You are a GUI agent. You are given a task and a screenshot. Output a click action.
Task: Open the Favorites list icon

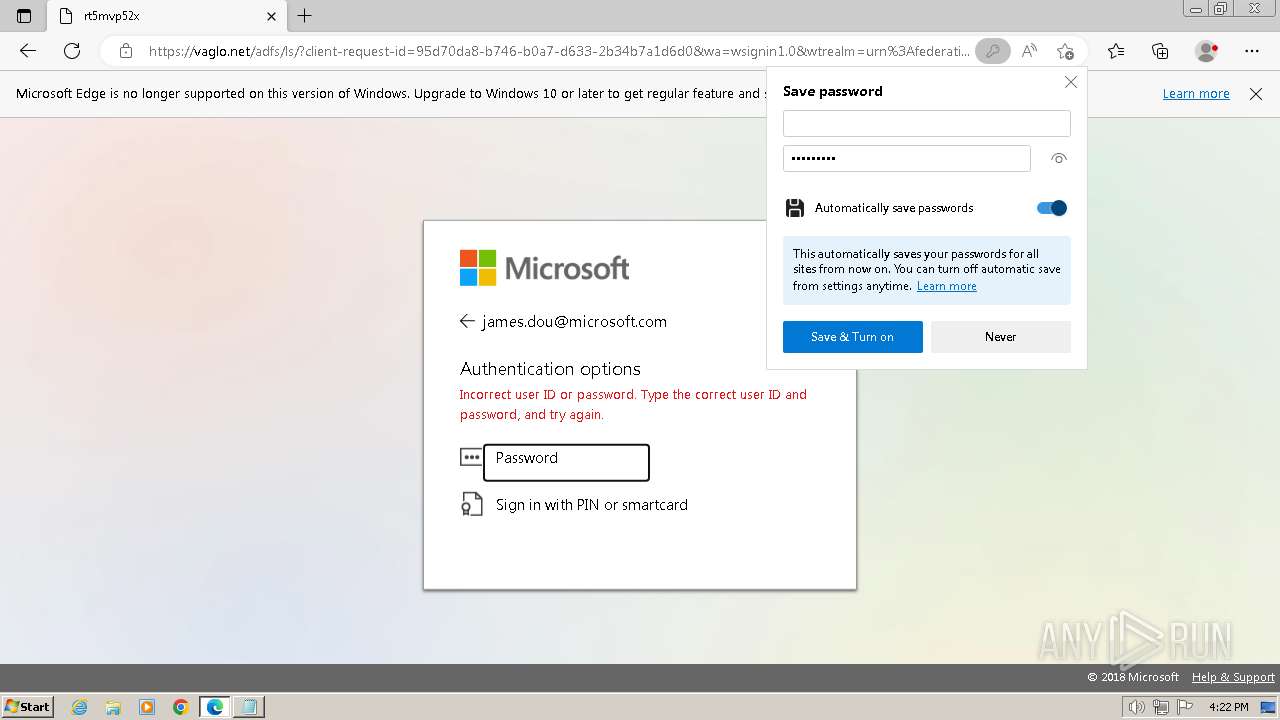1116,51
